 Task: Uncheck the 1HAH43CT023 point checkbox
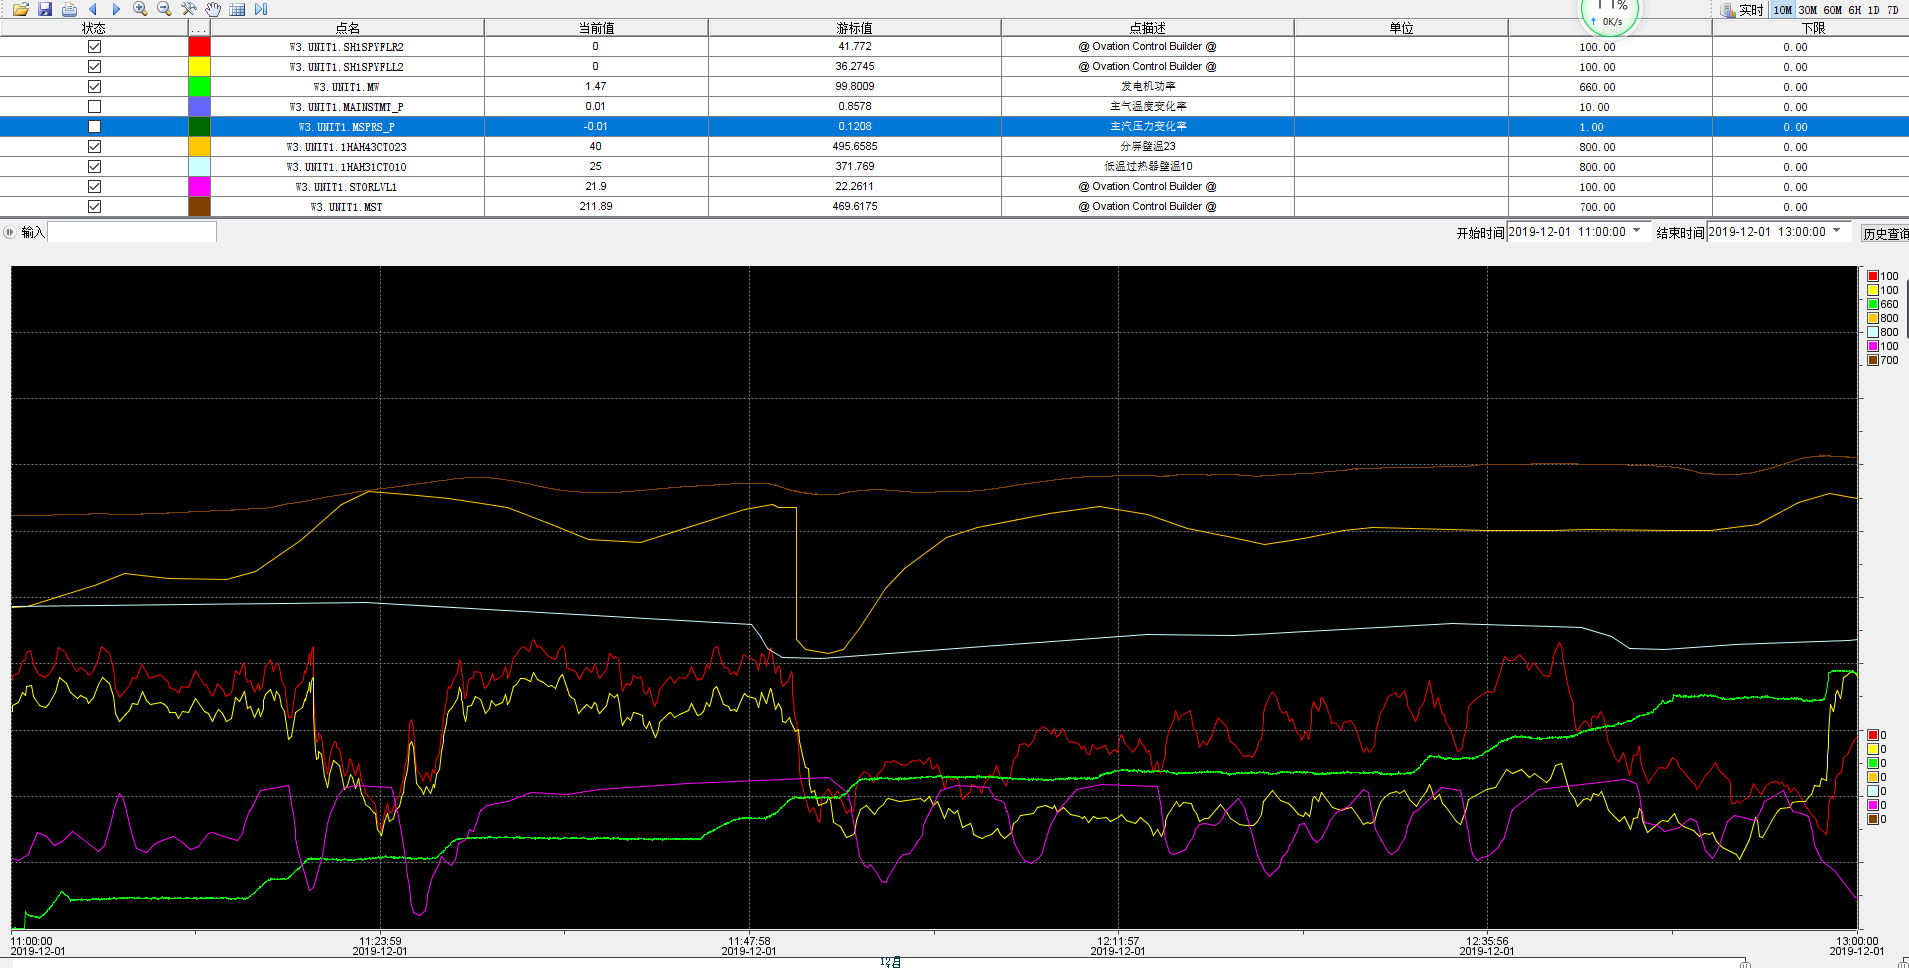pos(94,147)
